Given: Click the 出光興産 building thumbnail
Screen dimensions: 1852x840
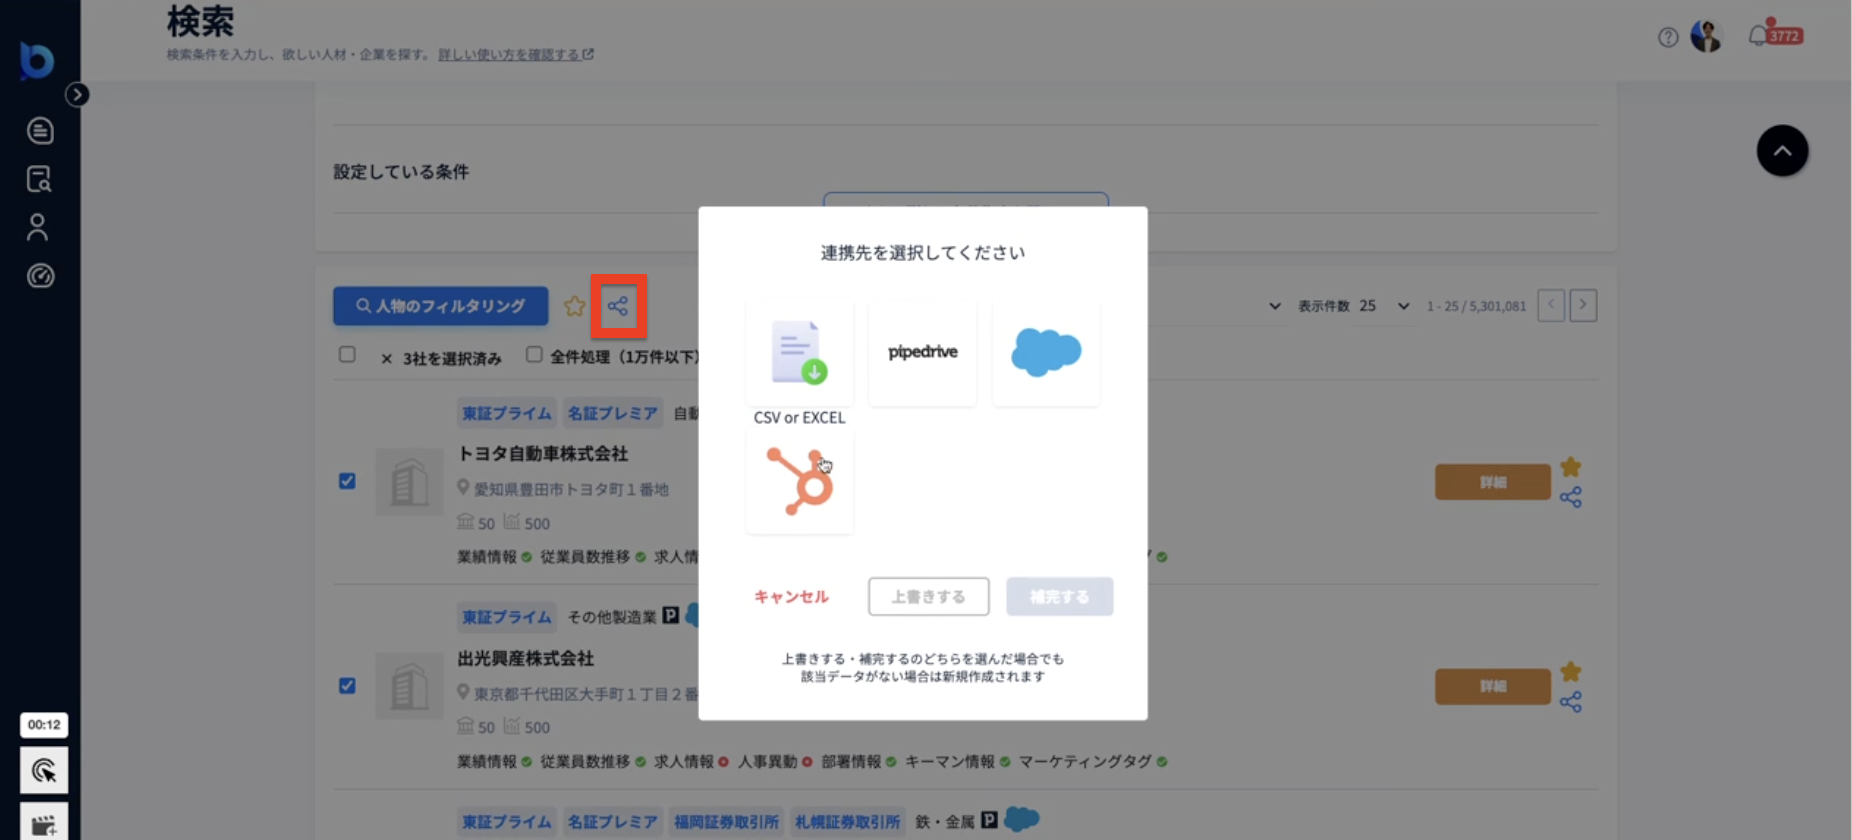Looking at the screenshot, I should (410, 687).
